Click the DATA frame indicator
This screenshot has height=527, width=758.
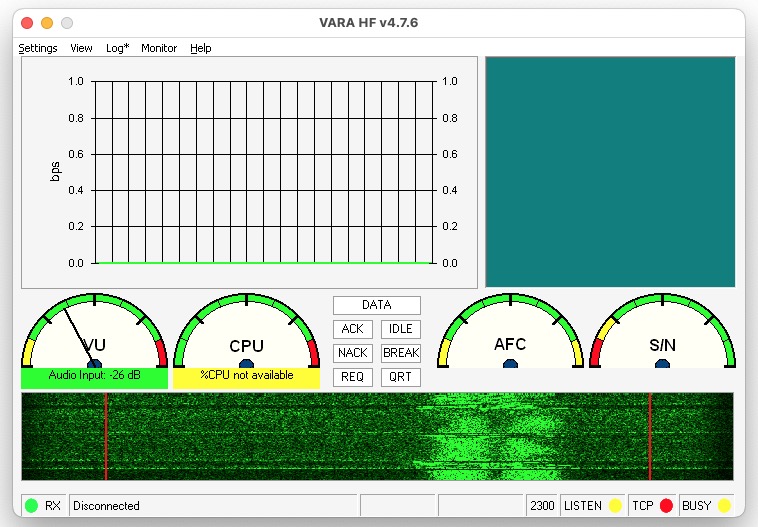[x=376, y=305]
